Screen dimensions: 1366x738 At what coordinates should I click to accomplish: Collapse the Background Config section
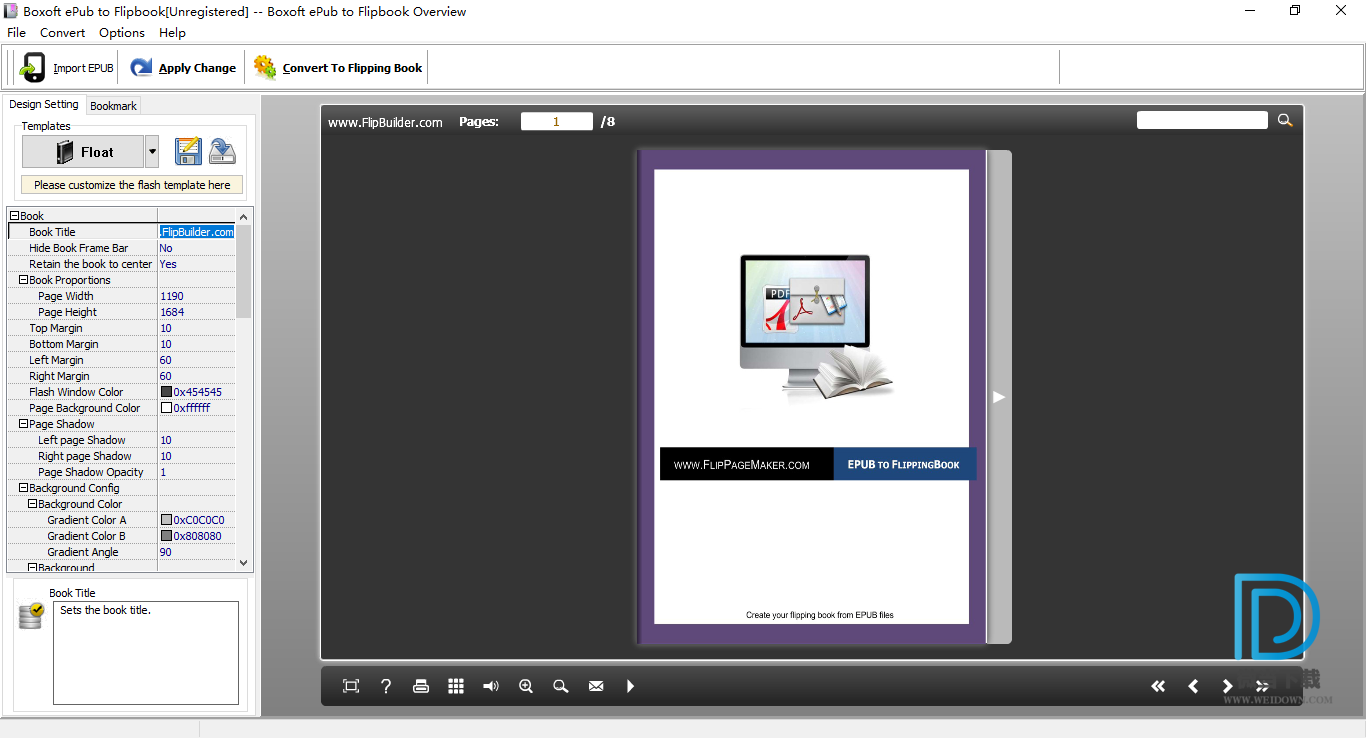[23, 488]
